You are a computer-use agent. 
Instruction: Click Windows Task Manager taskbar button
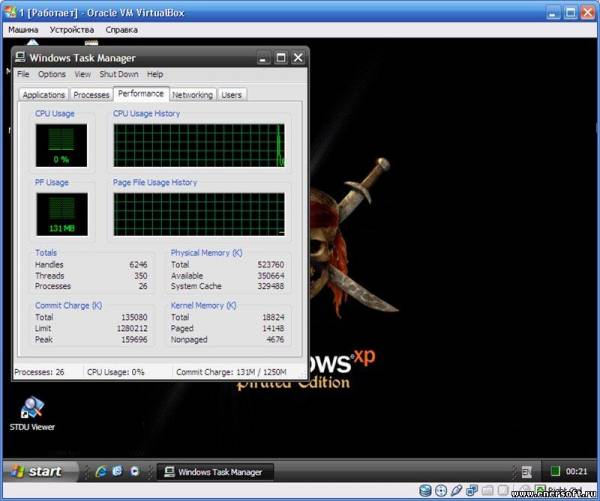point(215,472)
